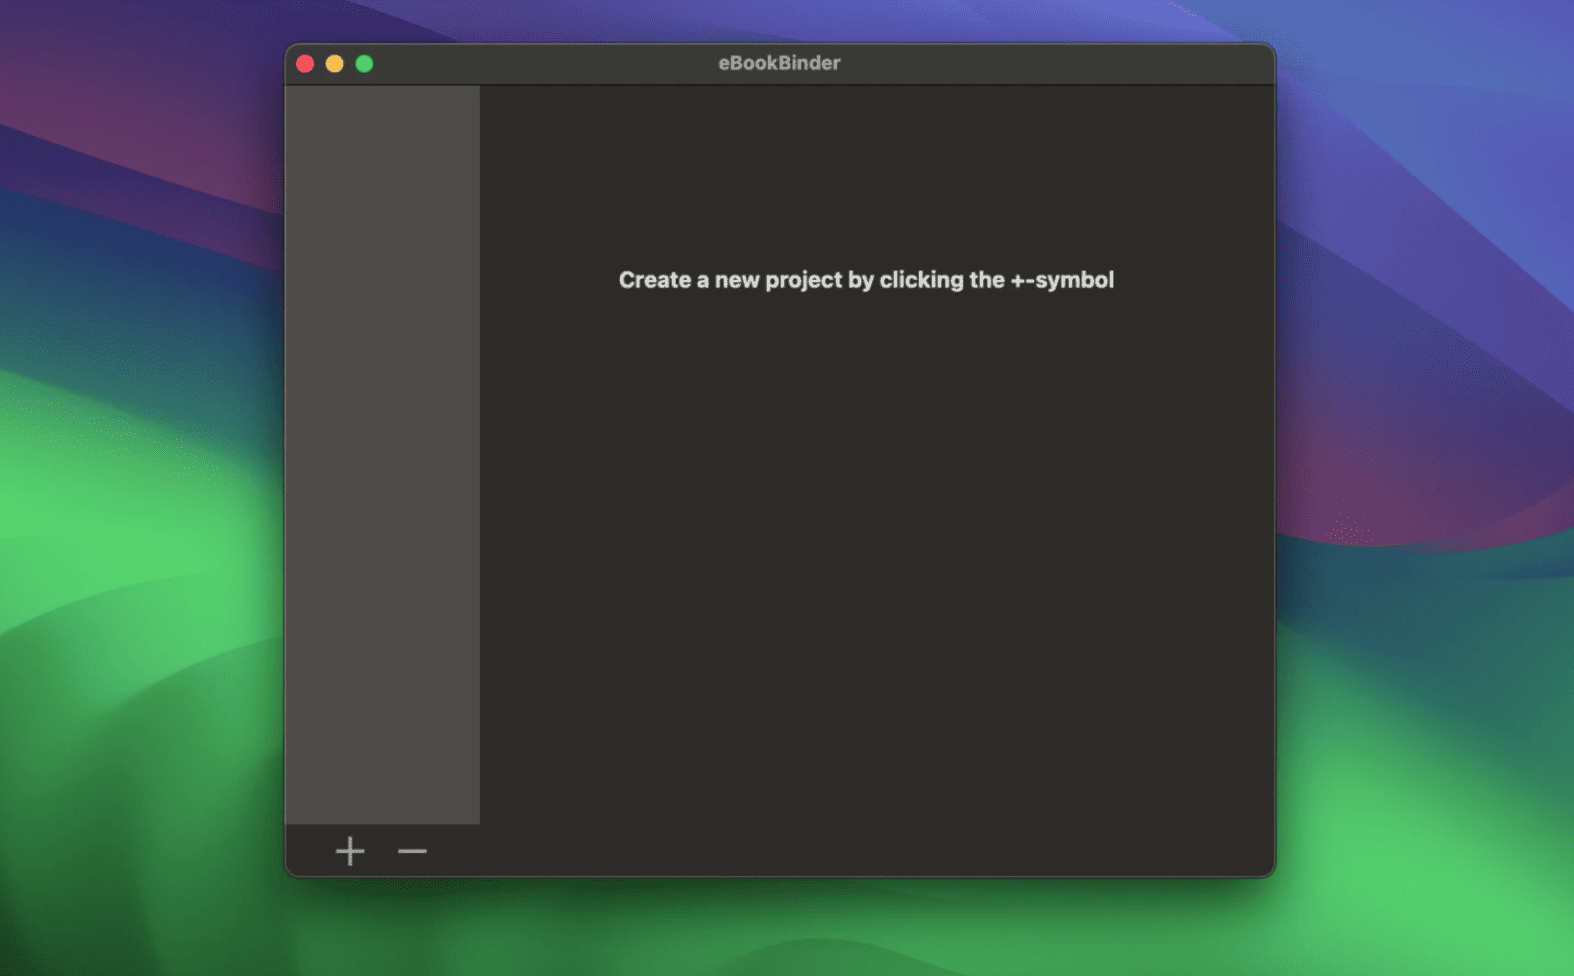Image resolution: width=1574 pixels, height=976 pixels.
Task: Click the eBookBinder window title
Action: (x=779, y=63)
